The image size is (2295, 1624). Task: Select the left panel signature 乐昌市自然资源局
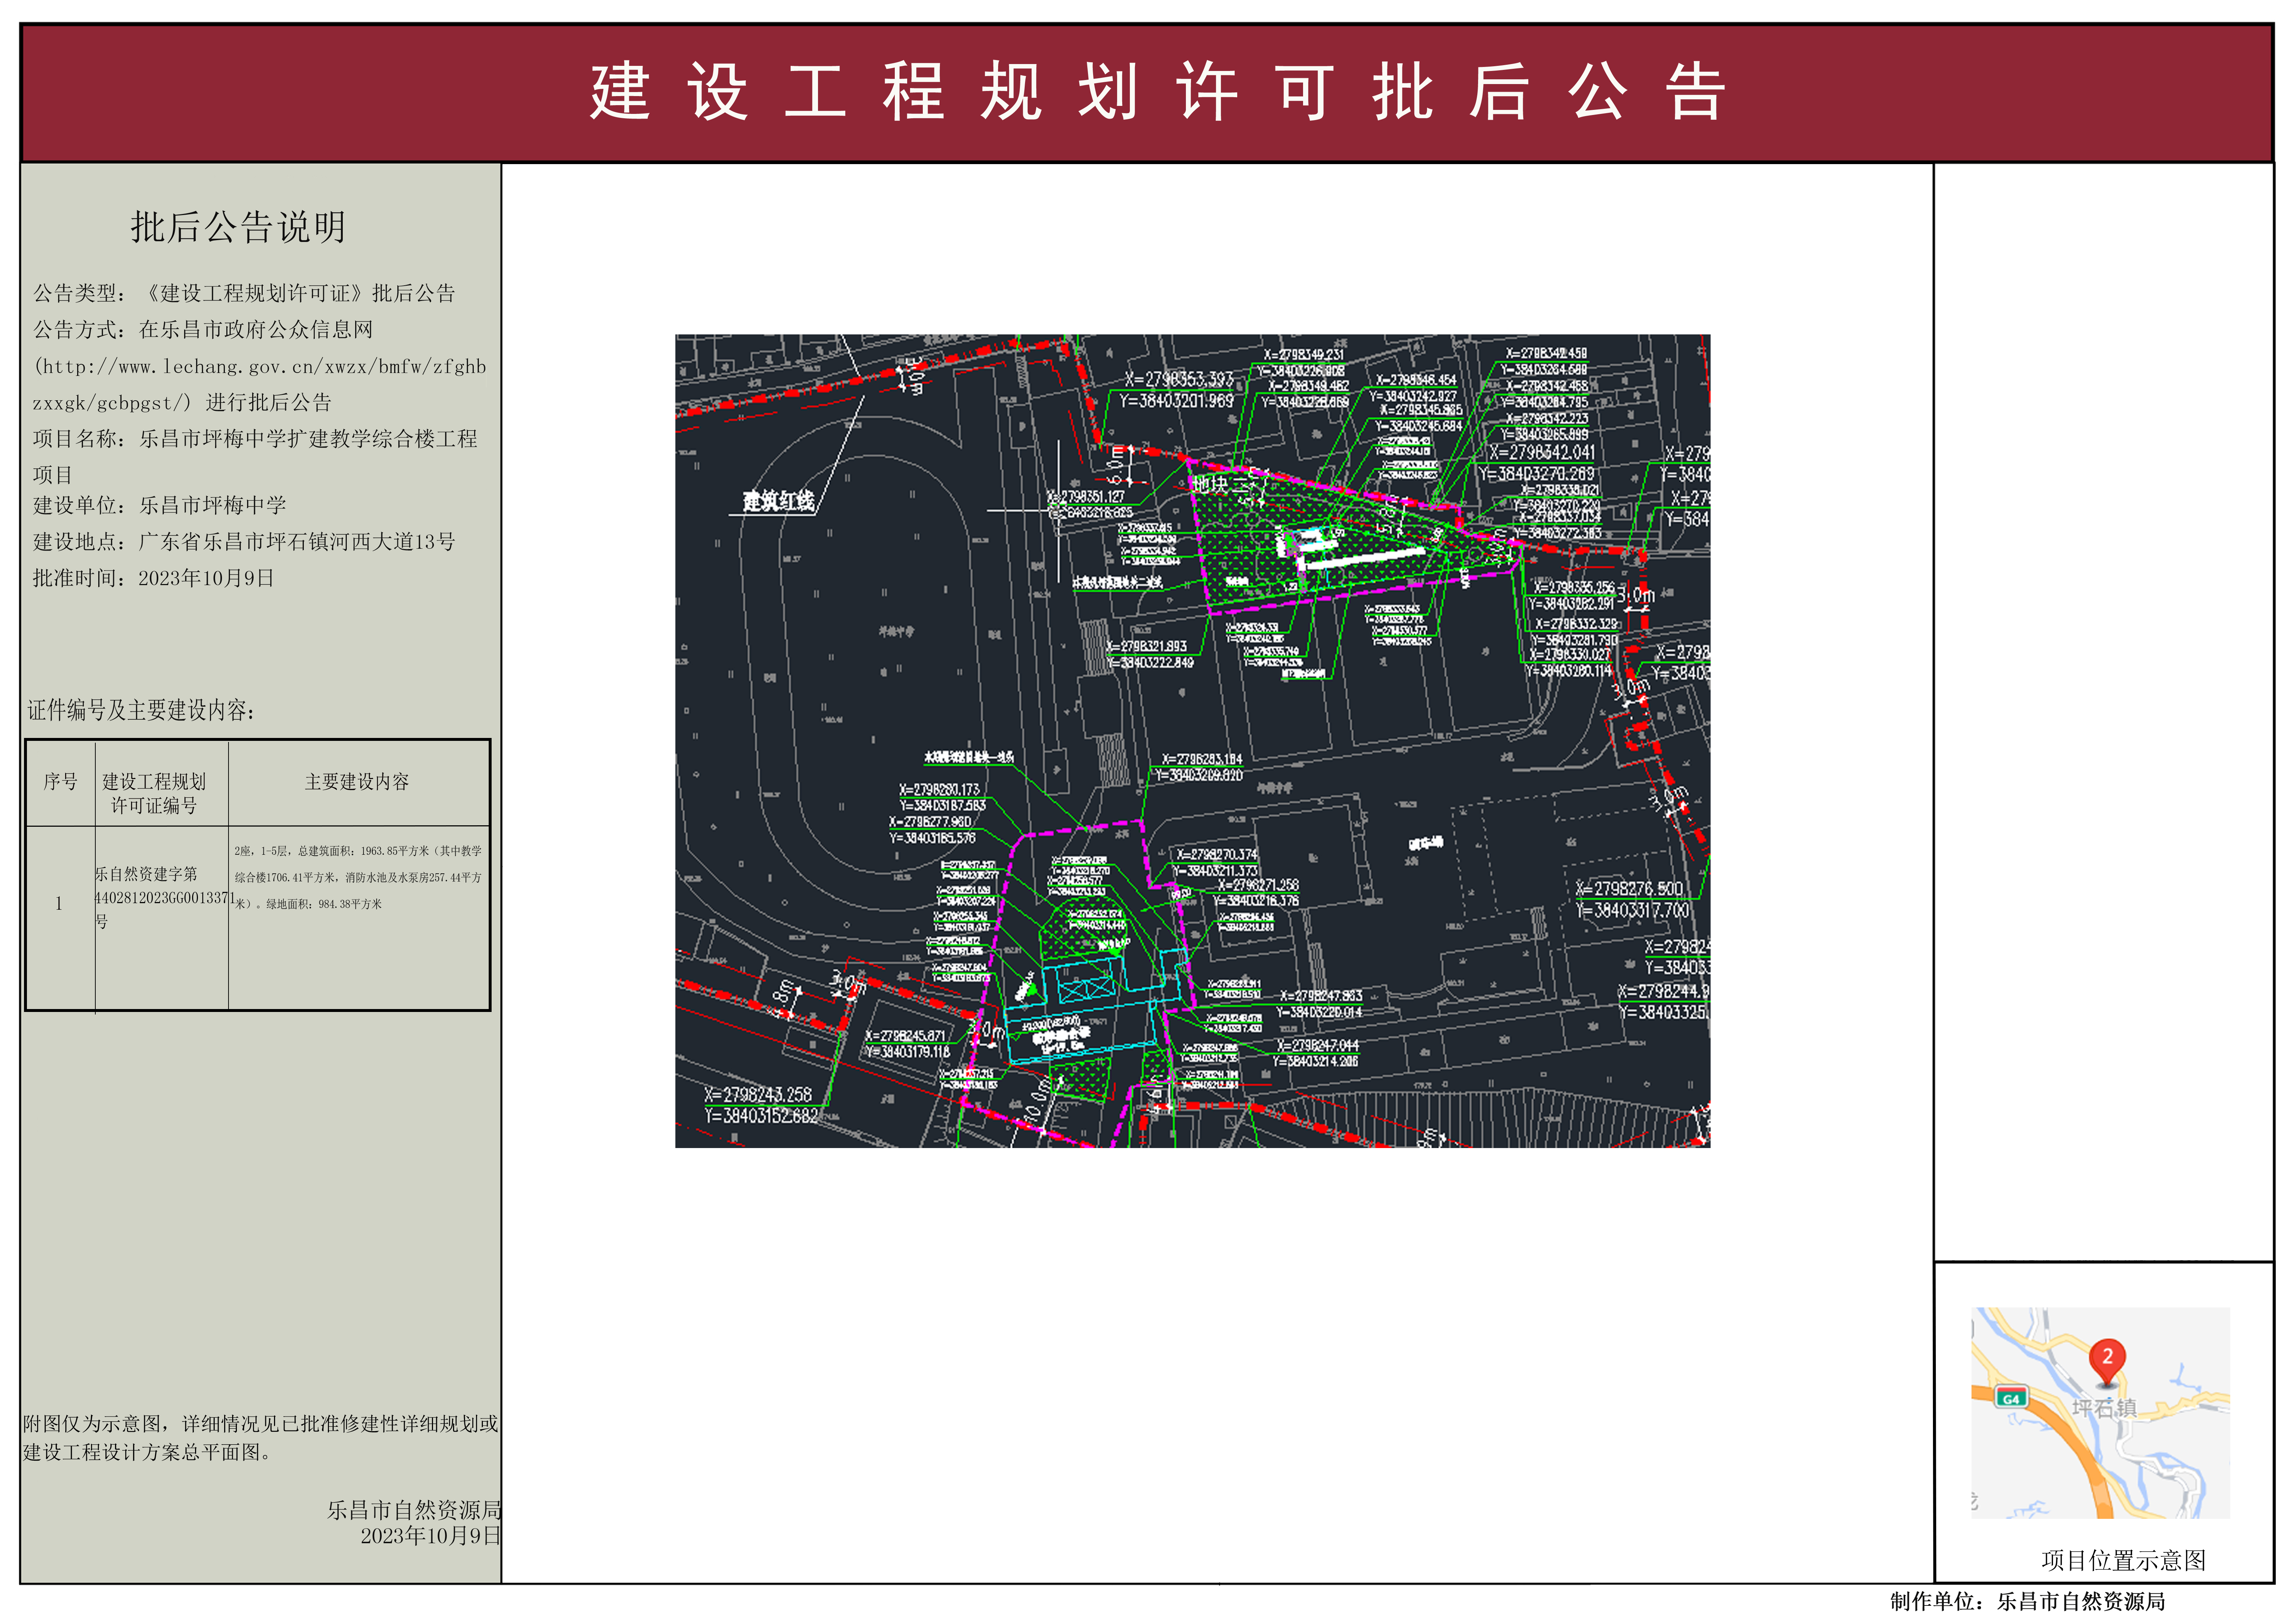click(414, 1510)
